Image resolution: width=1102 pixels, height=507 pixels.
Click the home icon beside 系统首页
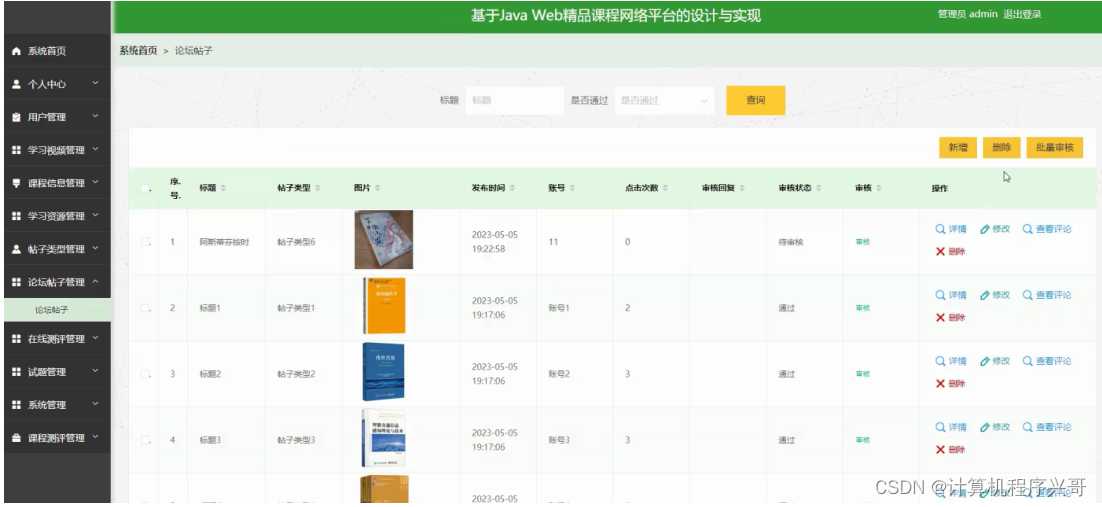point(17,51)
